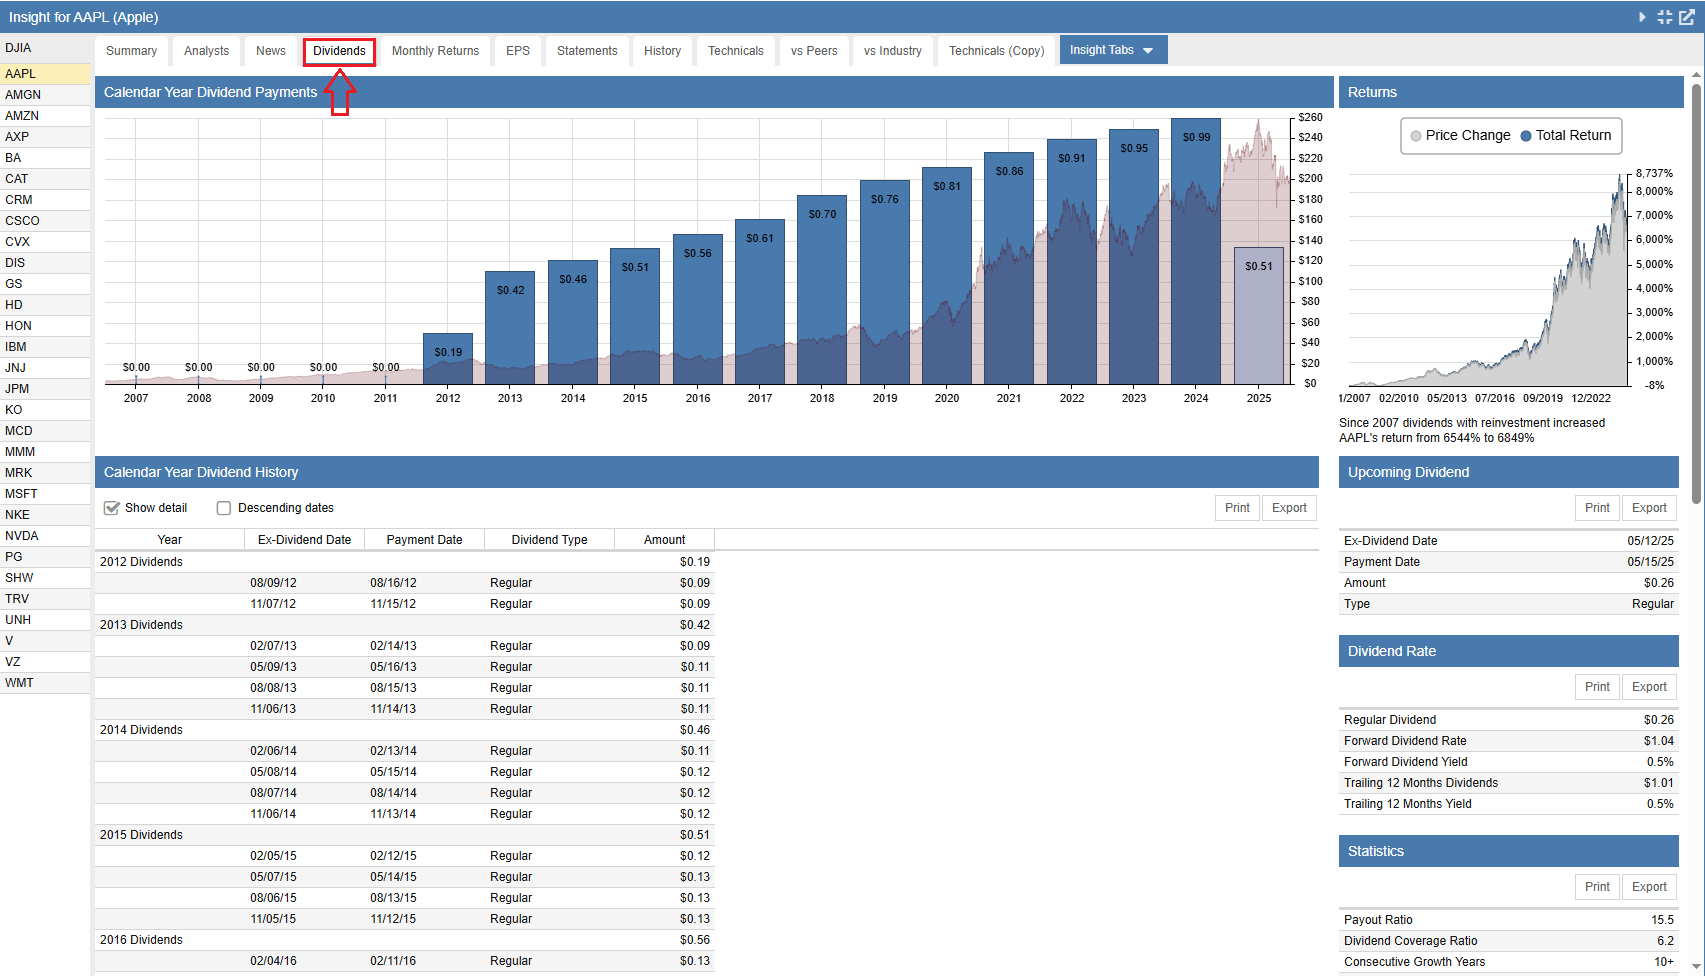1705x976 pixels.
Task: Print the Statistics panel
Action: [1597, 887]
